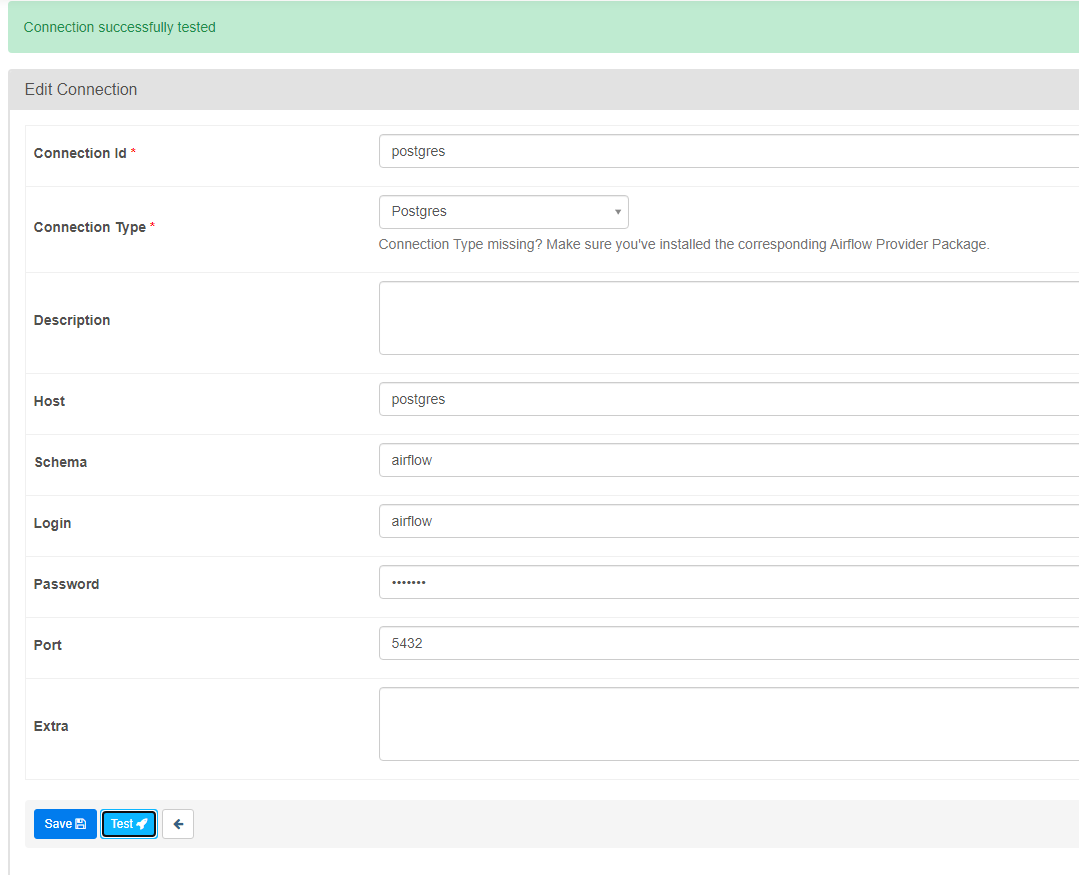
Task: Click the Save button with floppy disk icon
Action: [65, 824]
